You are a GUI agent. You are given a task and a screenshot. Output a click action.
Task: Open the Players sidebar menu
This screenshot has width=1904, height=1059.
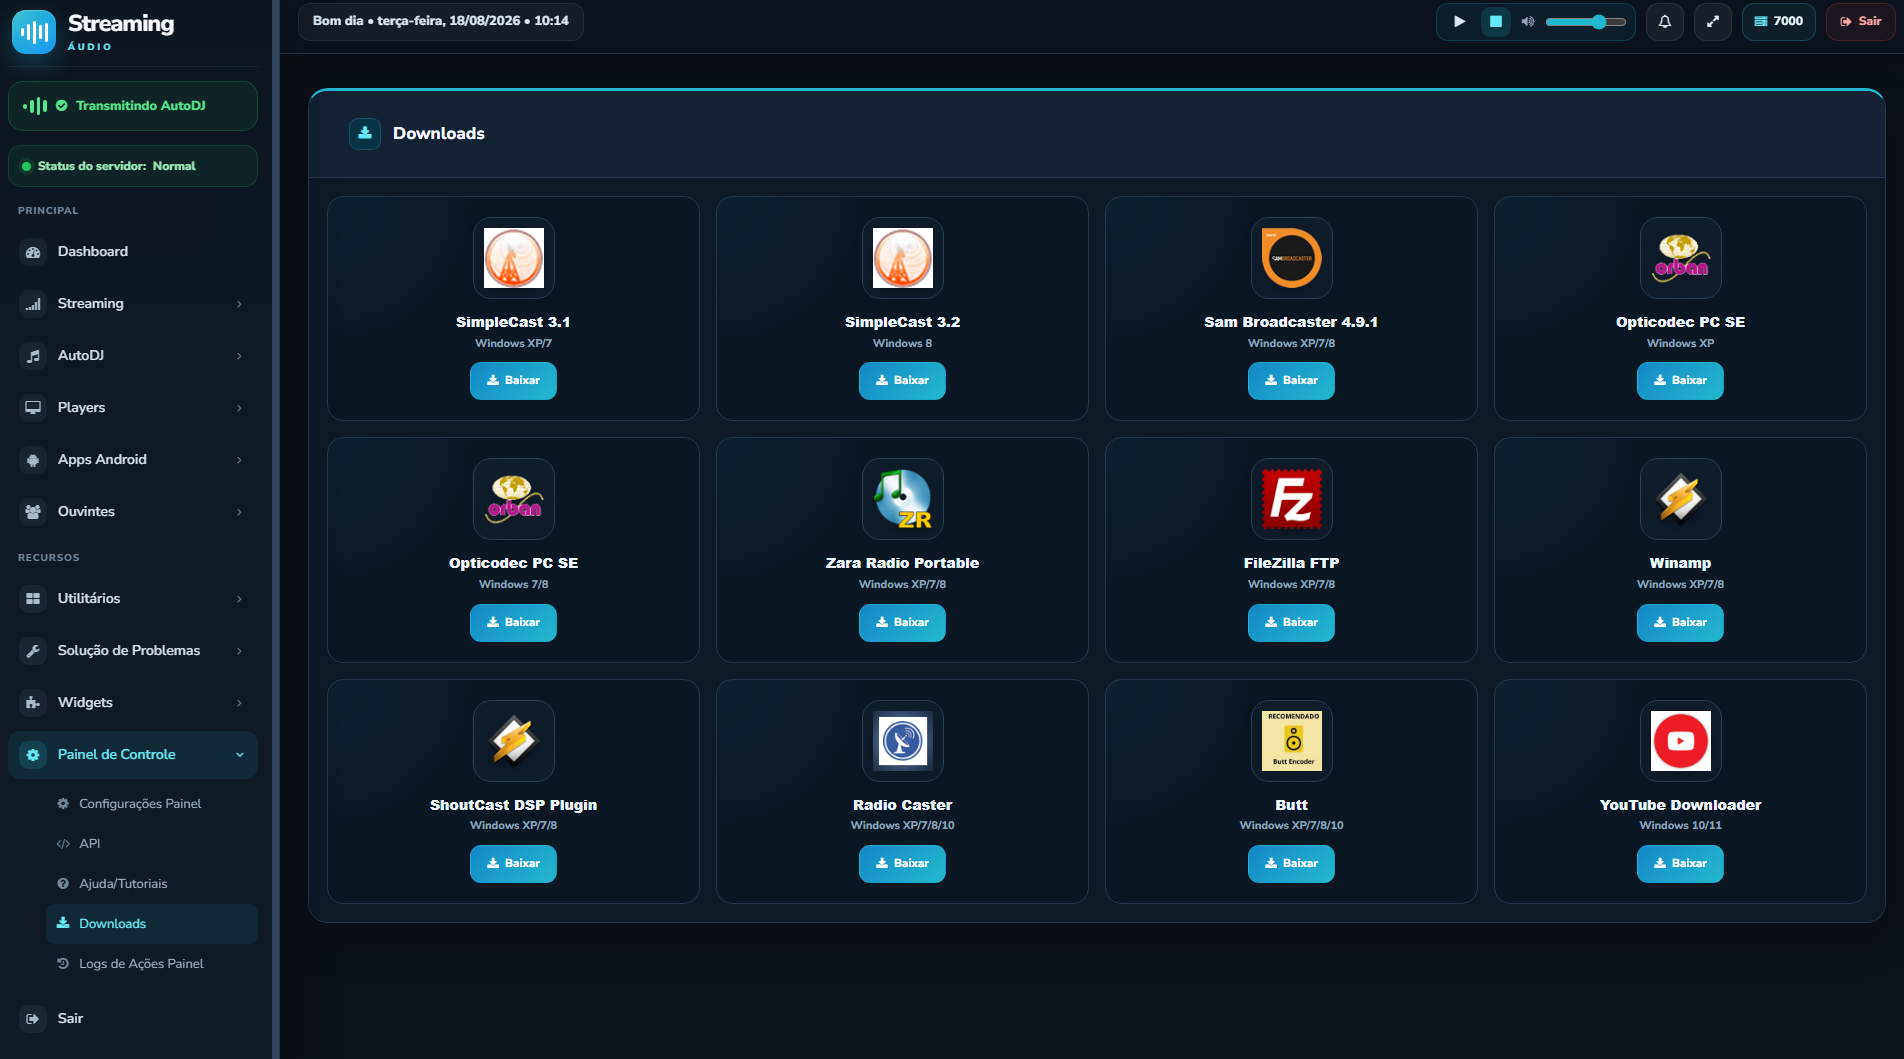click(x=133, y=408)
